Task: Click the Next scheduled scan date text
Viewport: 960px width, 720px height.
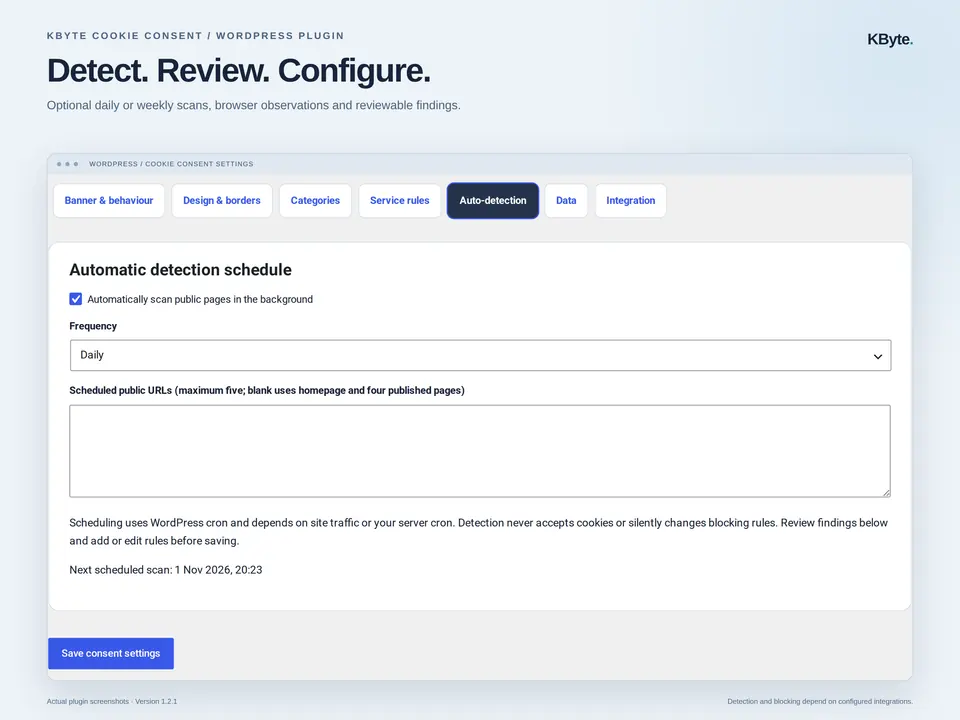Action: (x=166, y=570)
